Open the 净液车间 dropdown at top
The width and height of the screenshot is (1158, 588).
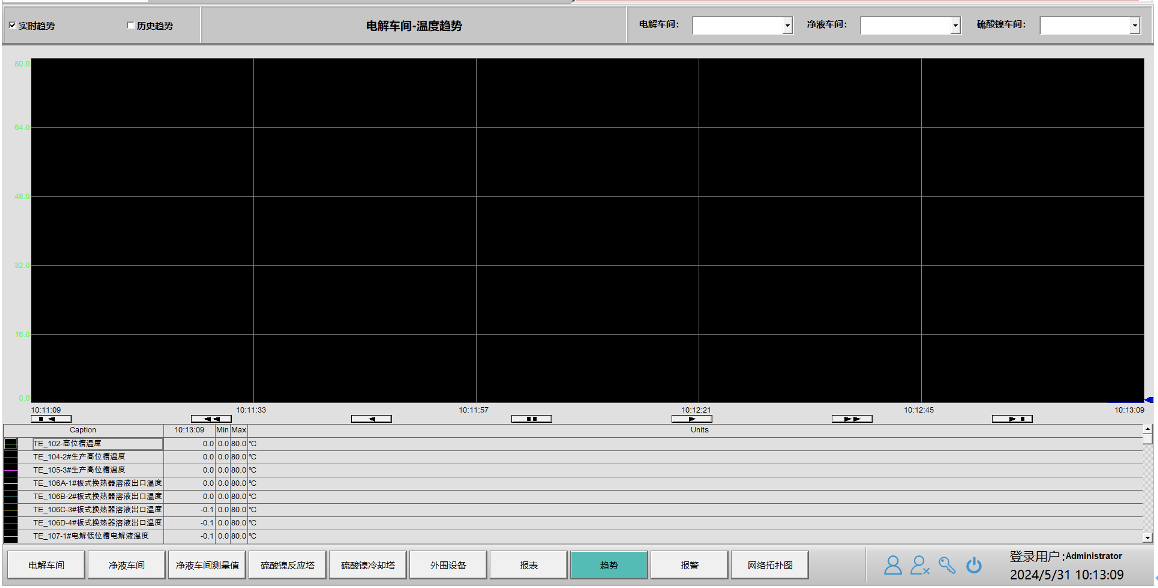click(955, 26)
